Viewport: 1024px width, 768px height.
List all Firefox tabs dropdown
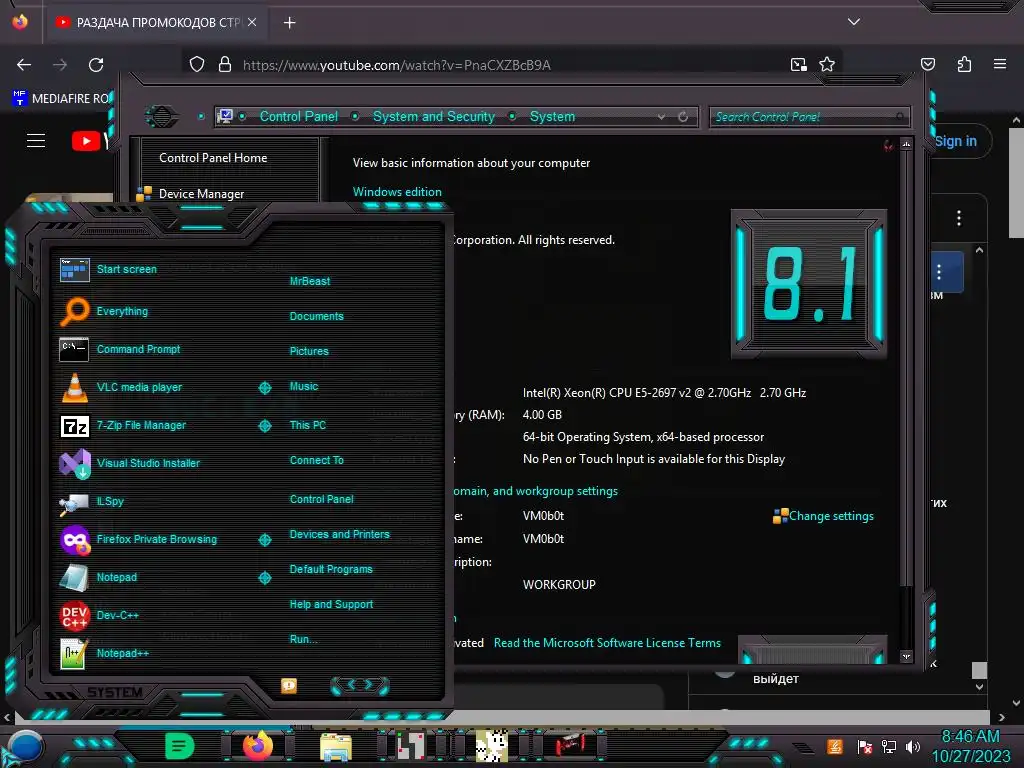coord(854,22)
